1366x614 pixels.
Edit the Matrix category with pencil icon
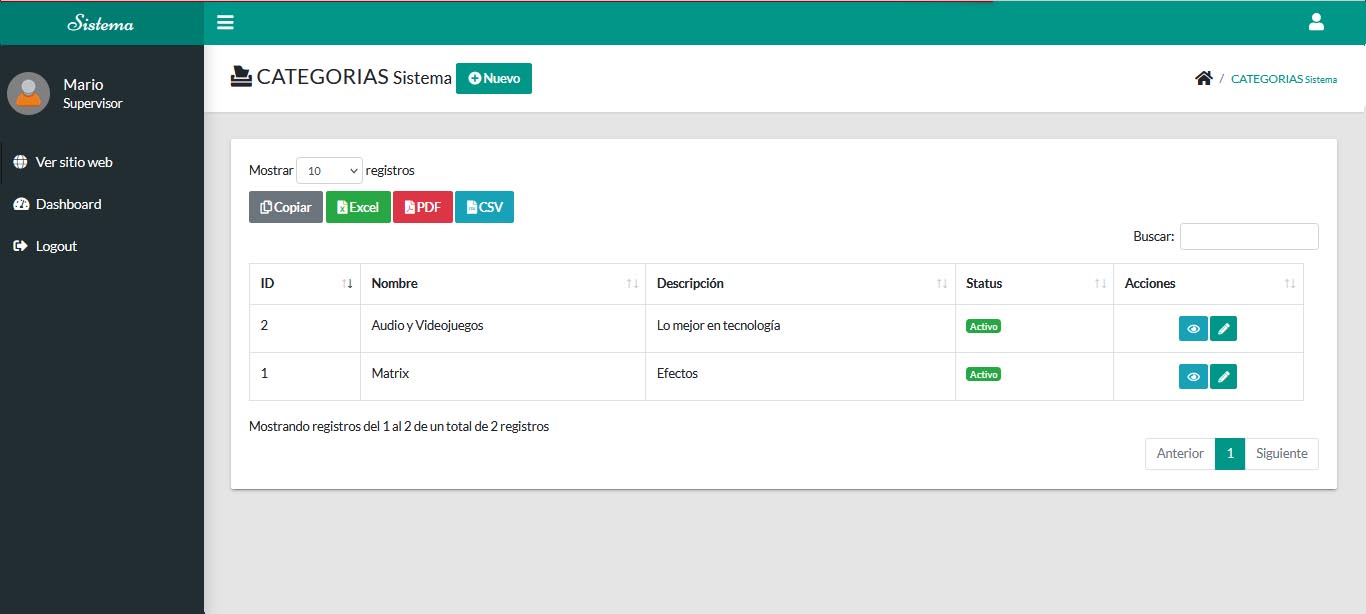(1223, 376)
